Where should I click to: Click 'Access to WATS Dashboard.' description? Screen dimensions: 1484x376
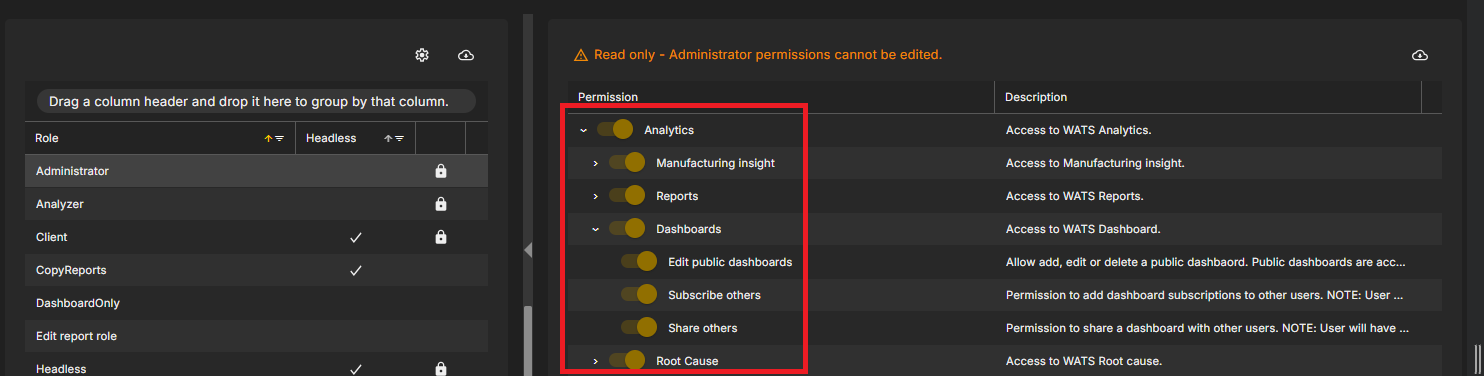[x=1083, y=229]
